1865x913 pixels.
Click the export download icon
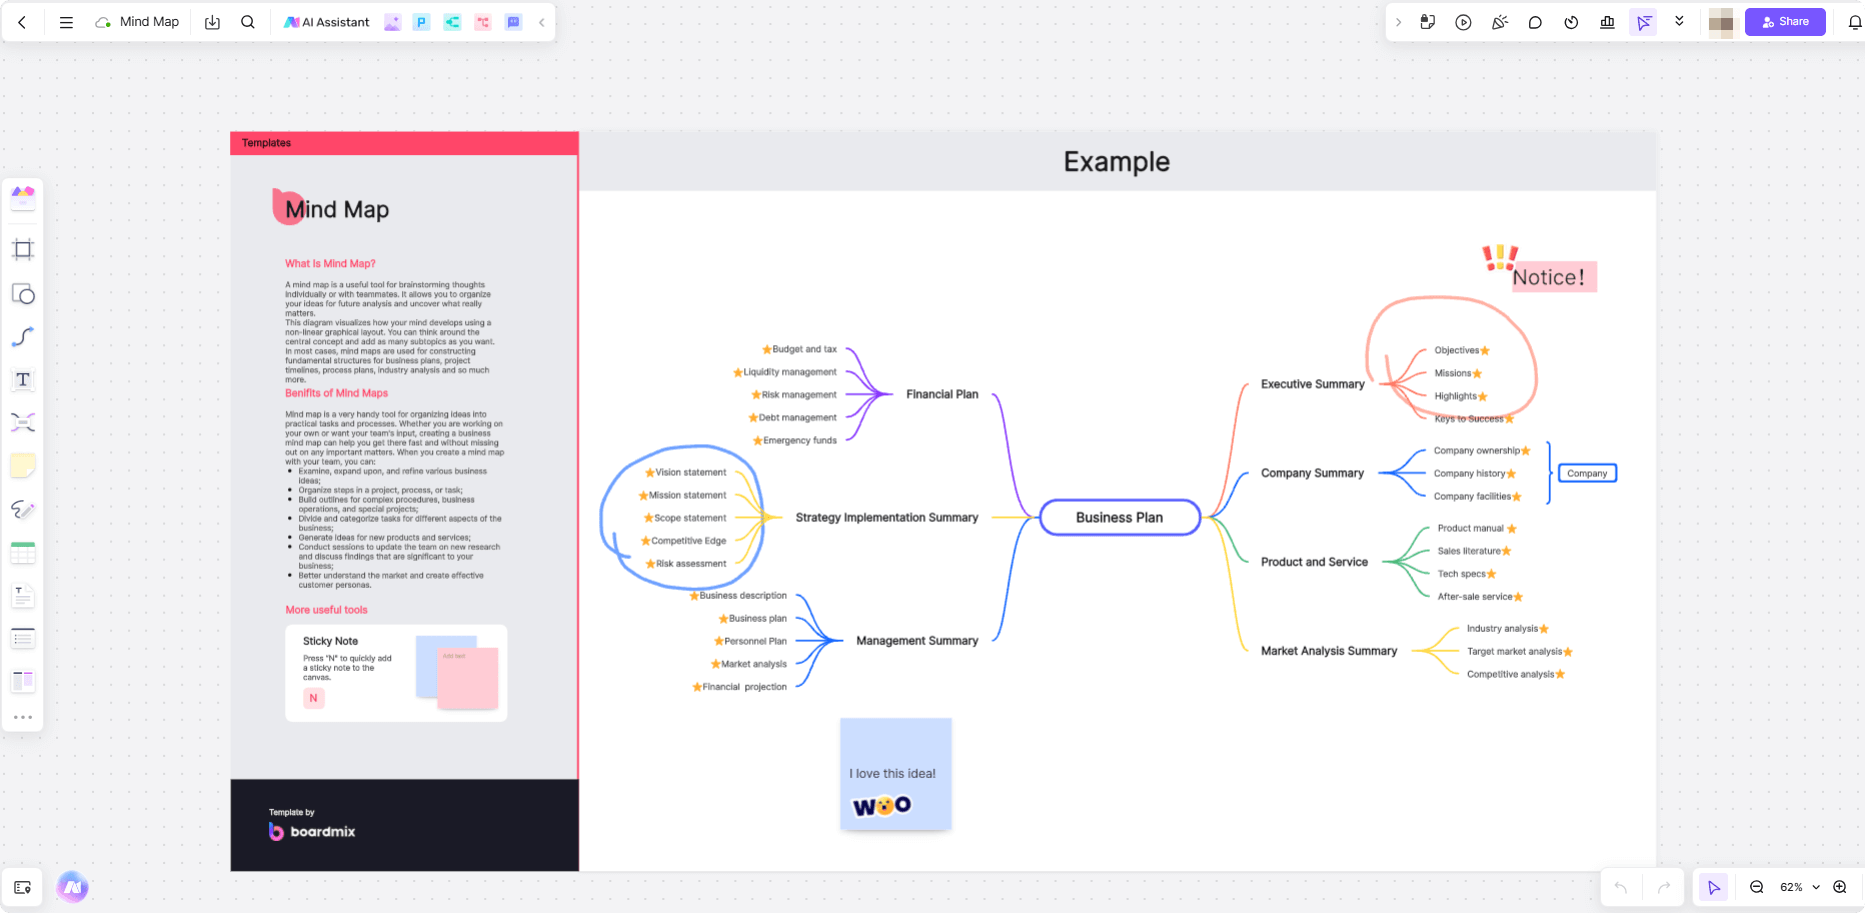point(212,22)
